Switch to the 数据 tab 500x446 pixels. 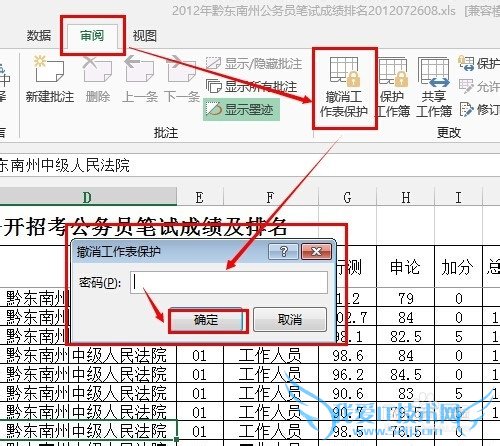39,35
